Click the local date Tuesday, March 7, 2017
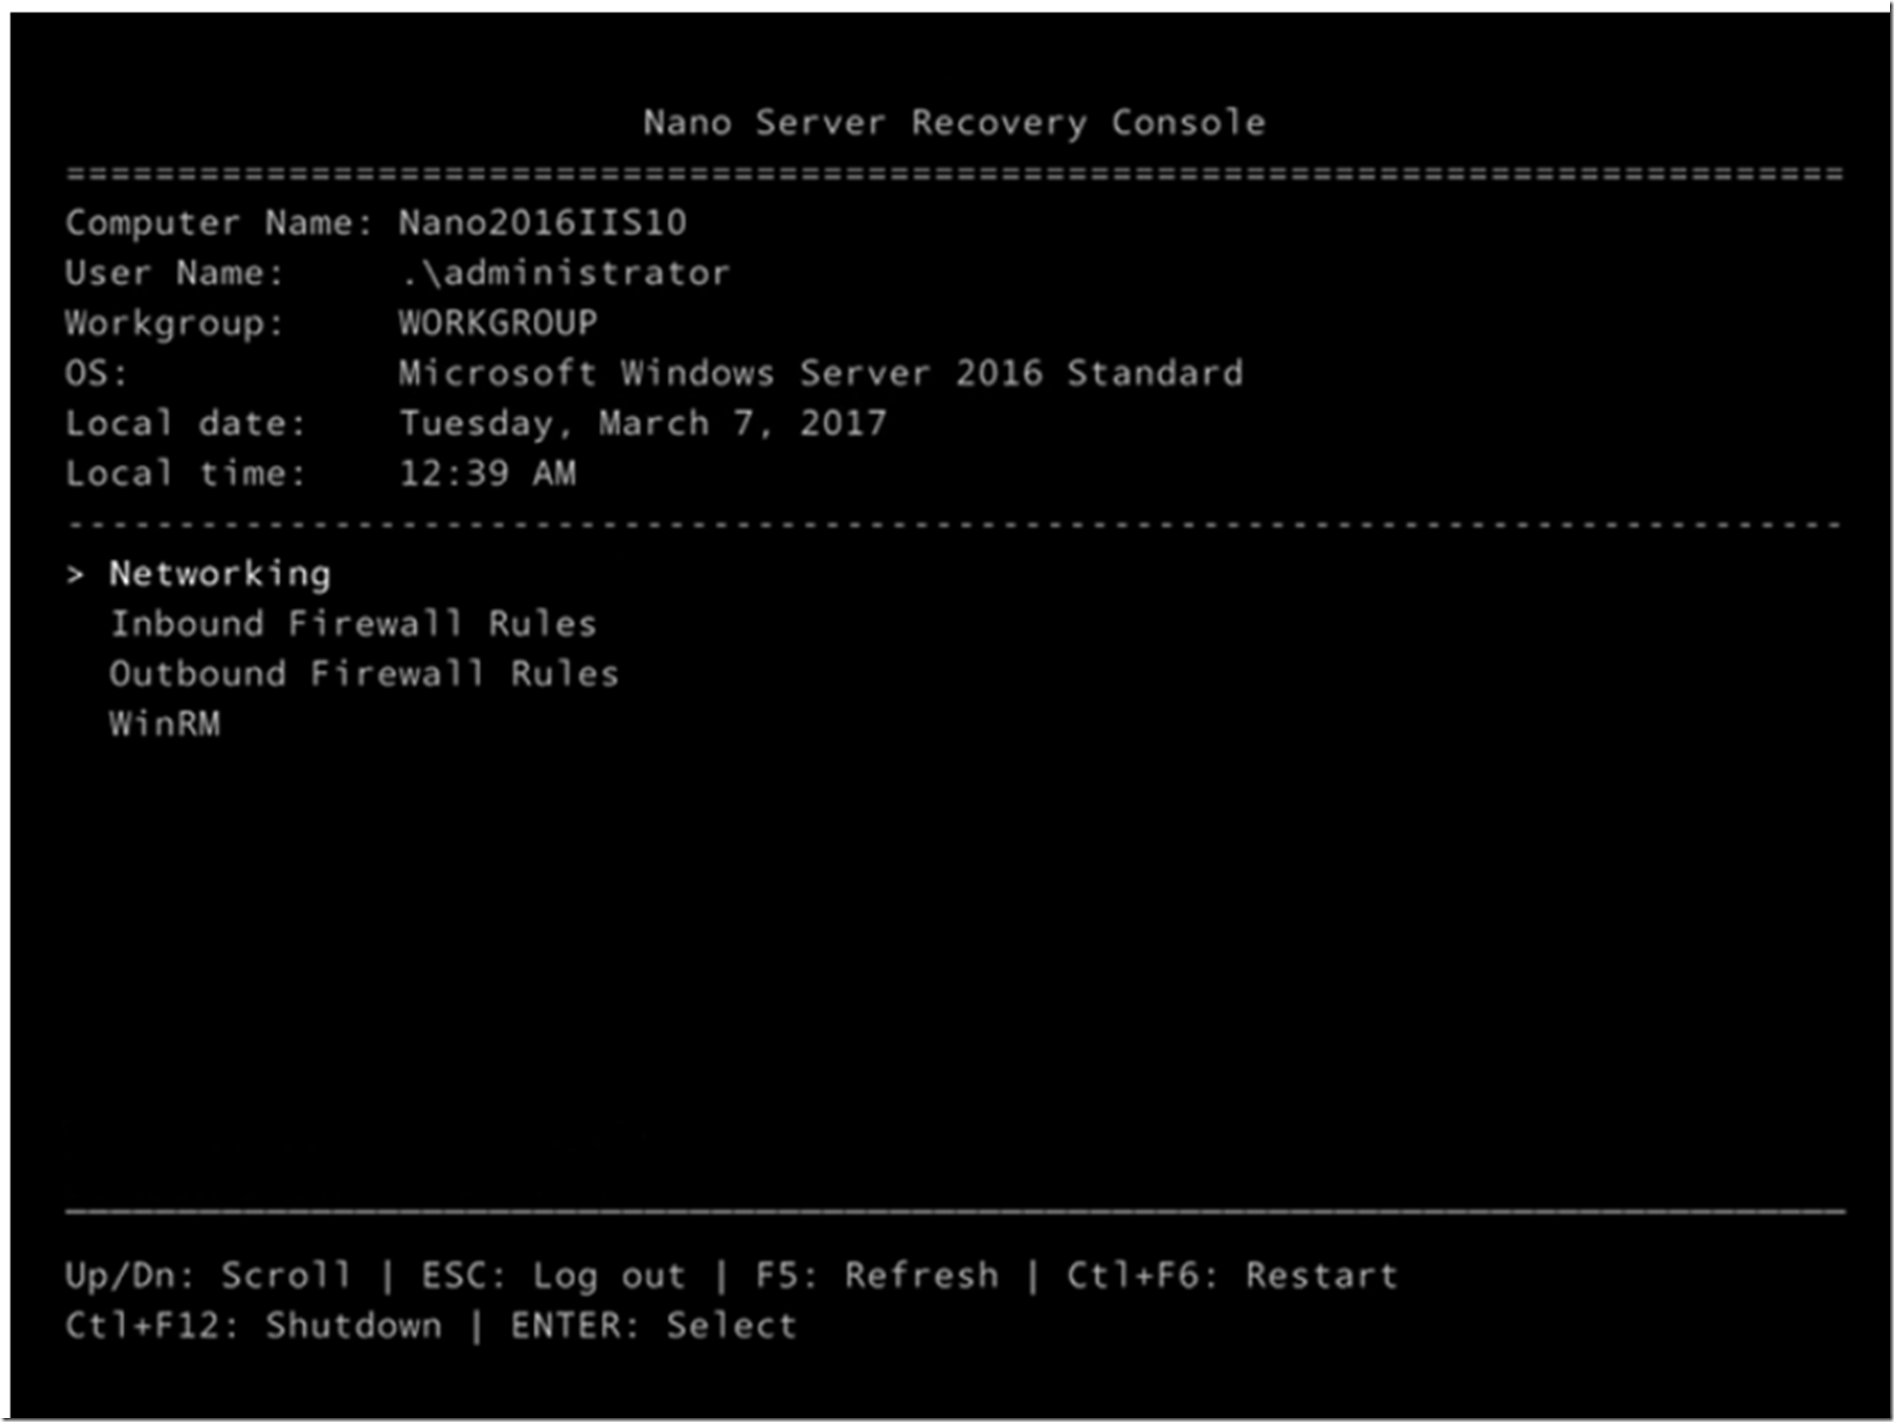Screen dimensions: 1894x1422 (642, 423)
